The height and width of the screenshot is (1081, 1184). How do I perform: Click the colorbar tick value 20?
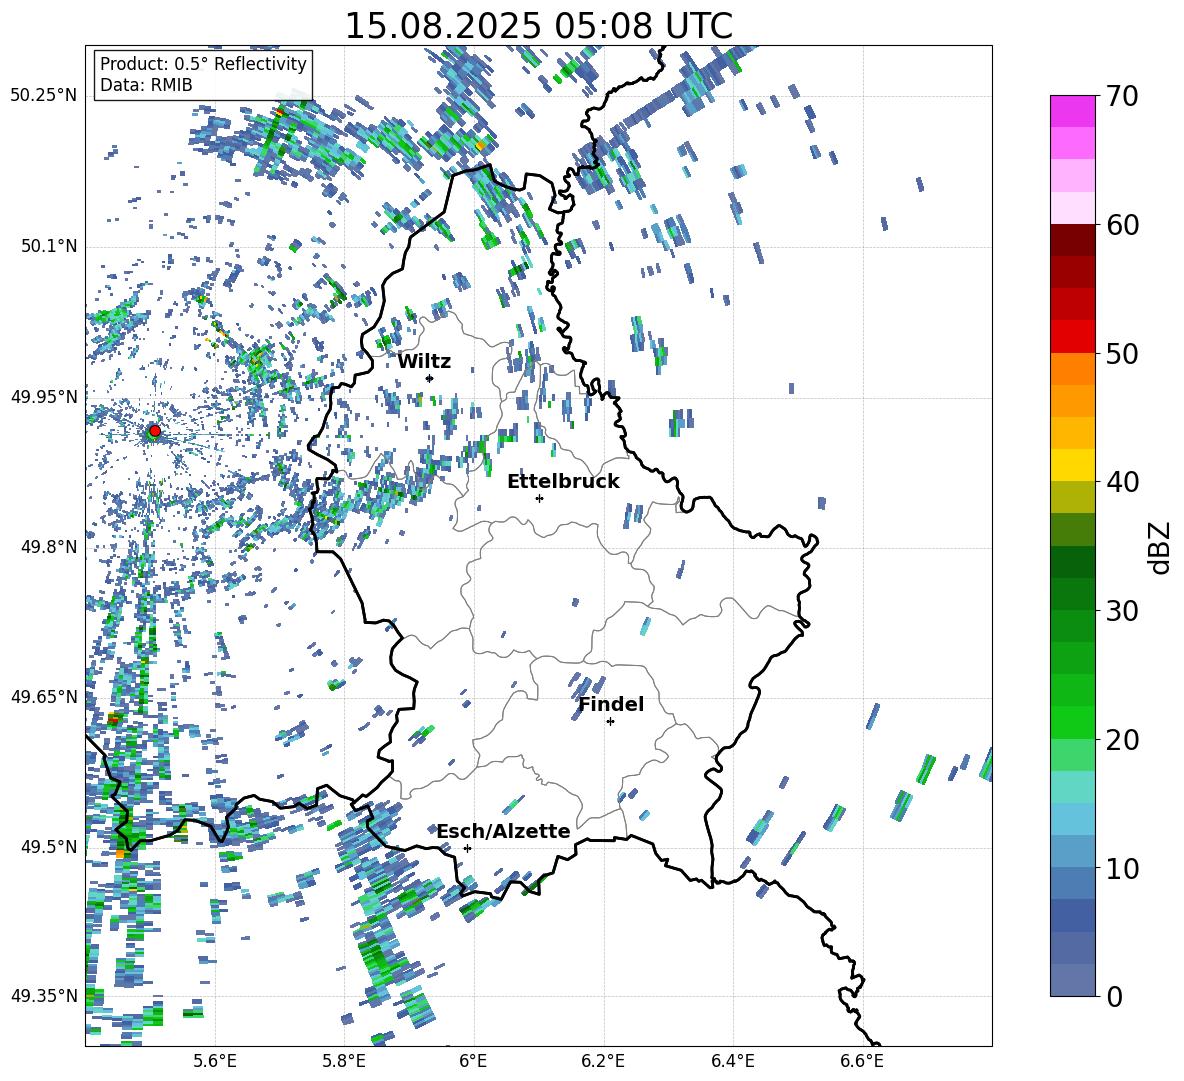tap(1121, 740)
